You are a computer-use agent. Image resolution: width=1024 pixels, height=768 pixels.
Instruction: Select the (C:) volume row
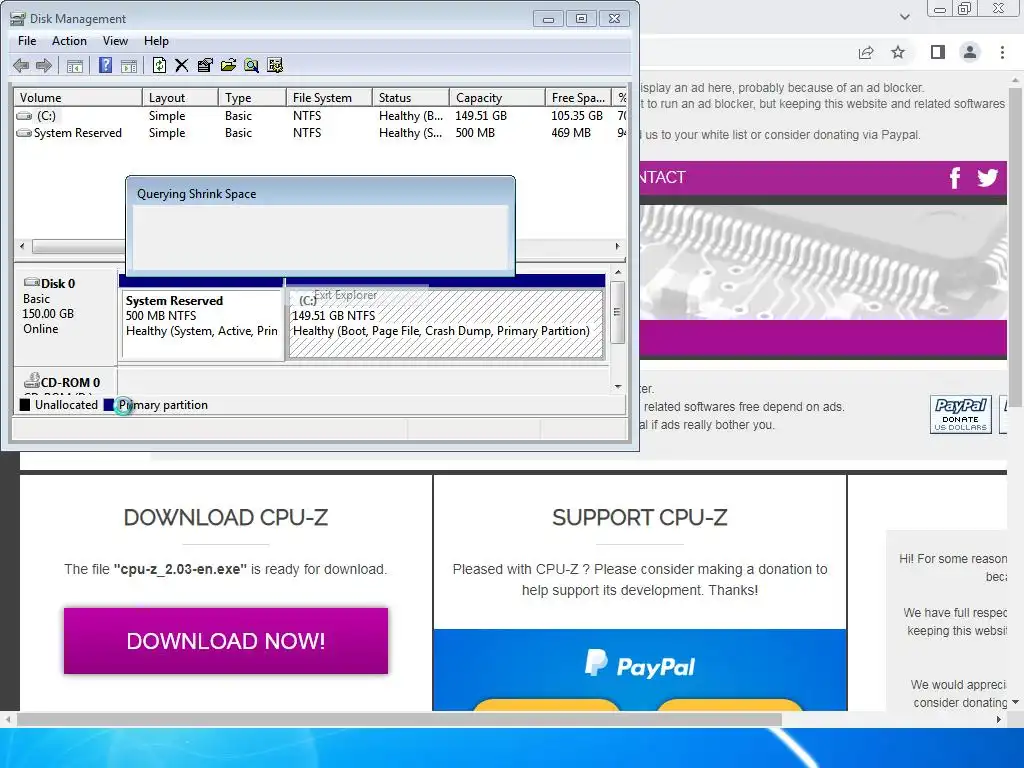(320, 116)
